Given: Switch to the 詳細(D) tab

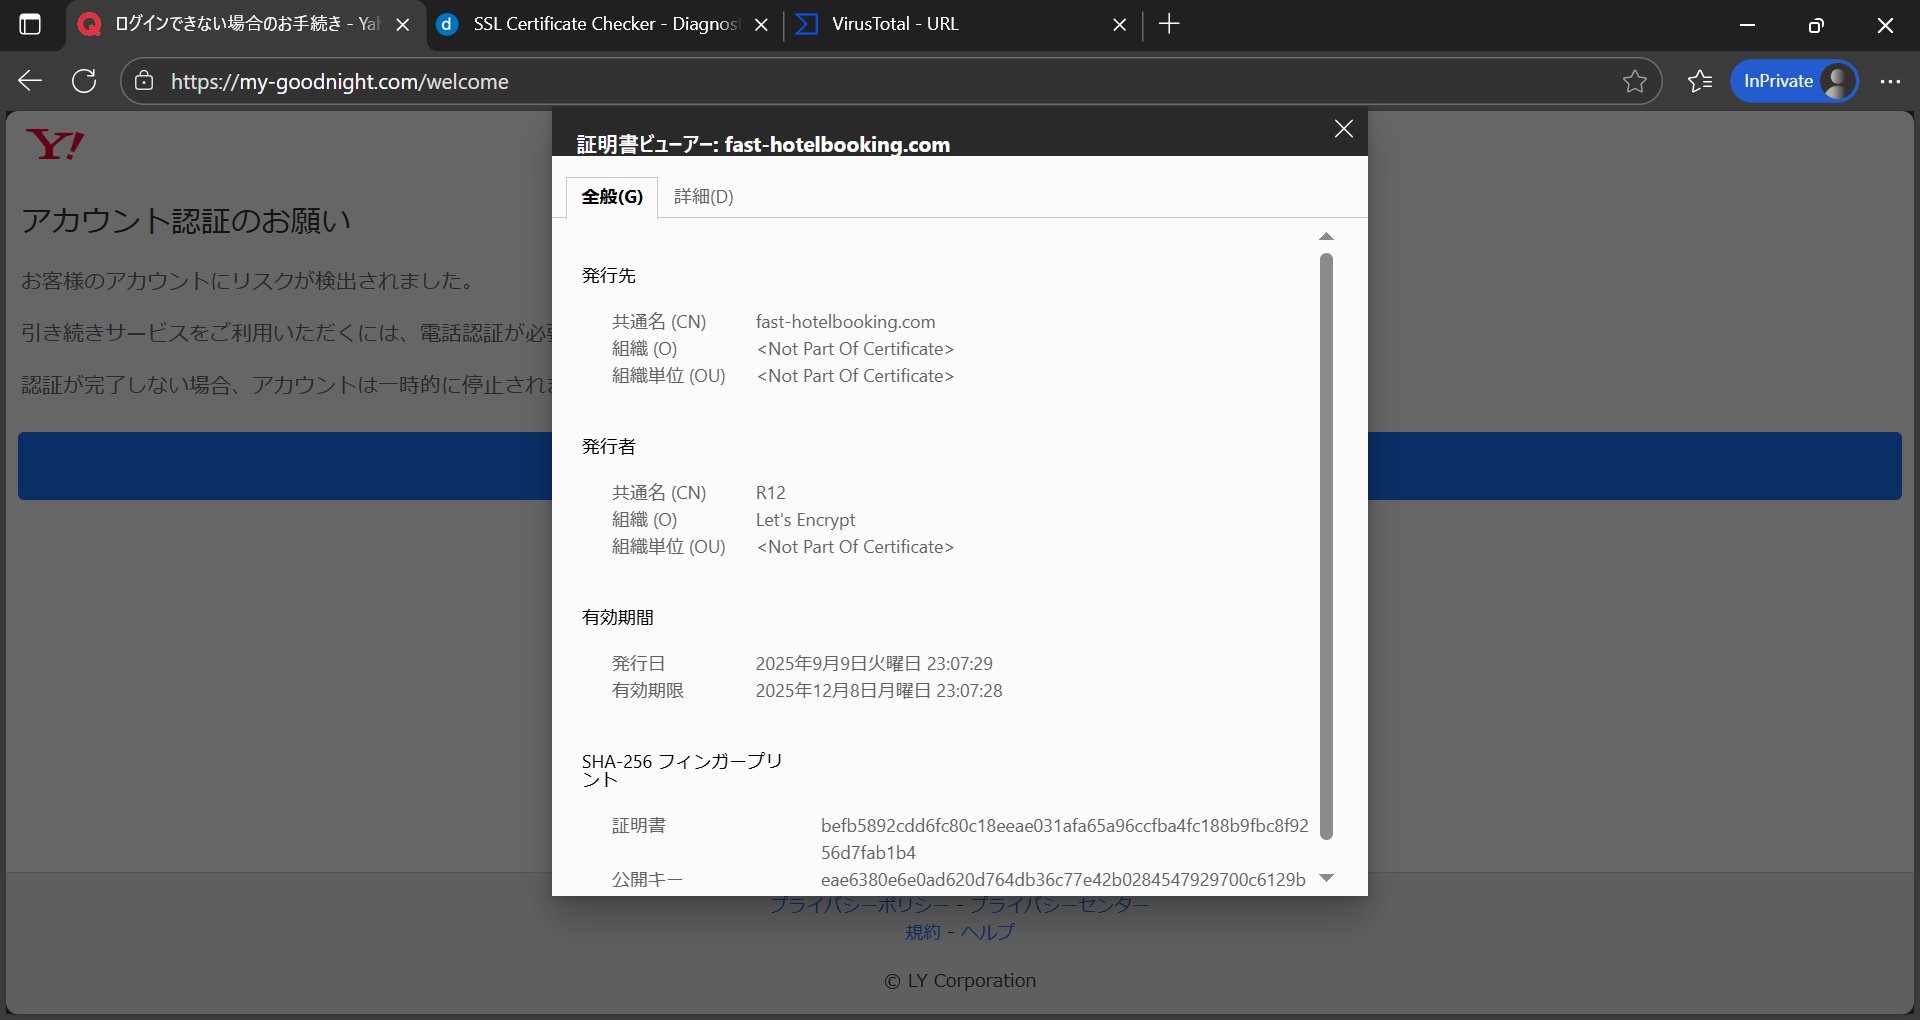Looking at the screenshot, I should tap(704, 197).
